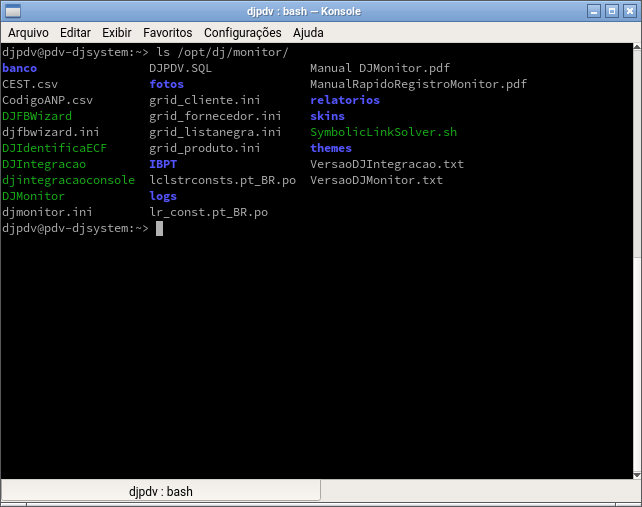Minimize the Konsole window
This screenshot has width=642, height=507.
(x=594, y=11)
